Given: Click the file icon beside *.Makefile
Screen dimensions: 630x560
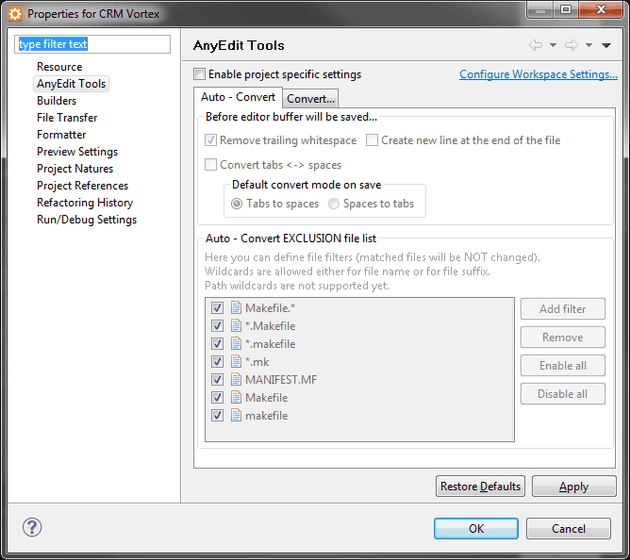Looking at the screenshot, I should coord(236,326).
